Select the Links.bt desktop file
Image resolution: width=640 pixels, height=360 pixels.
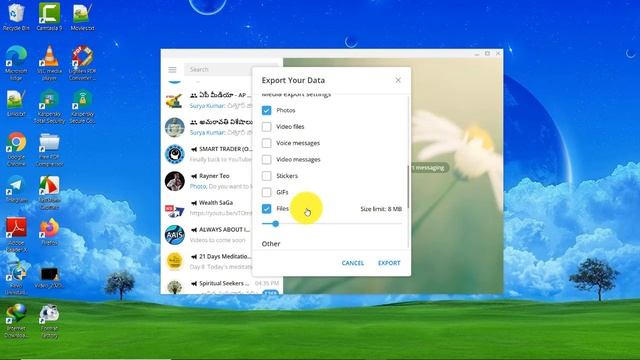point(16,103)
